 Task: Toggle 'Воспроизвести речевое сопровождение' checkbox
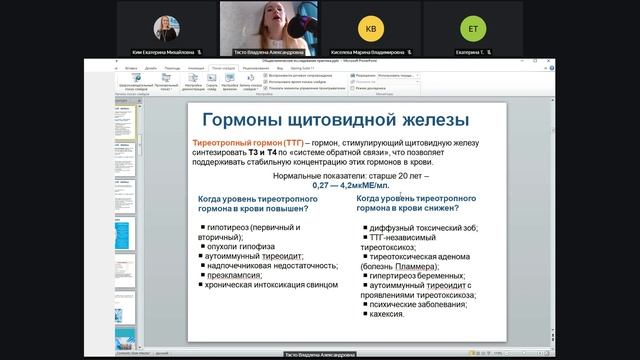click(266, 76)
